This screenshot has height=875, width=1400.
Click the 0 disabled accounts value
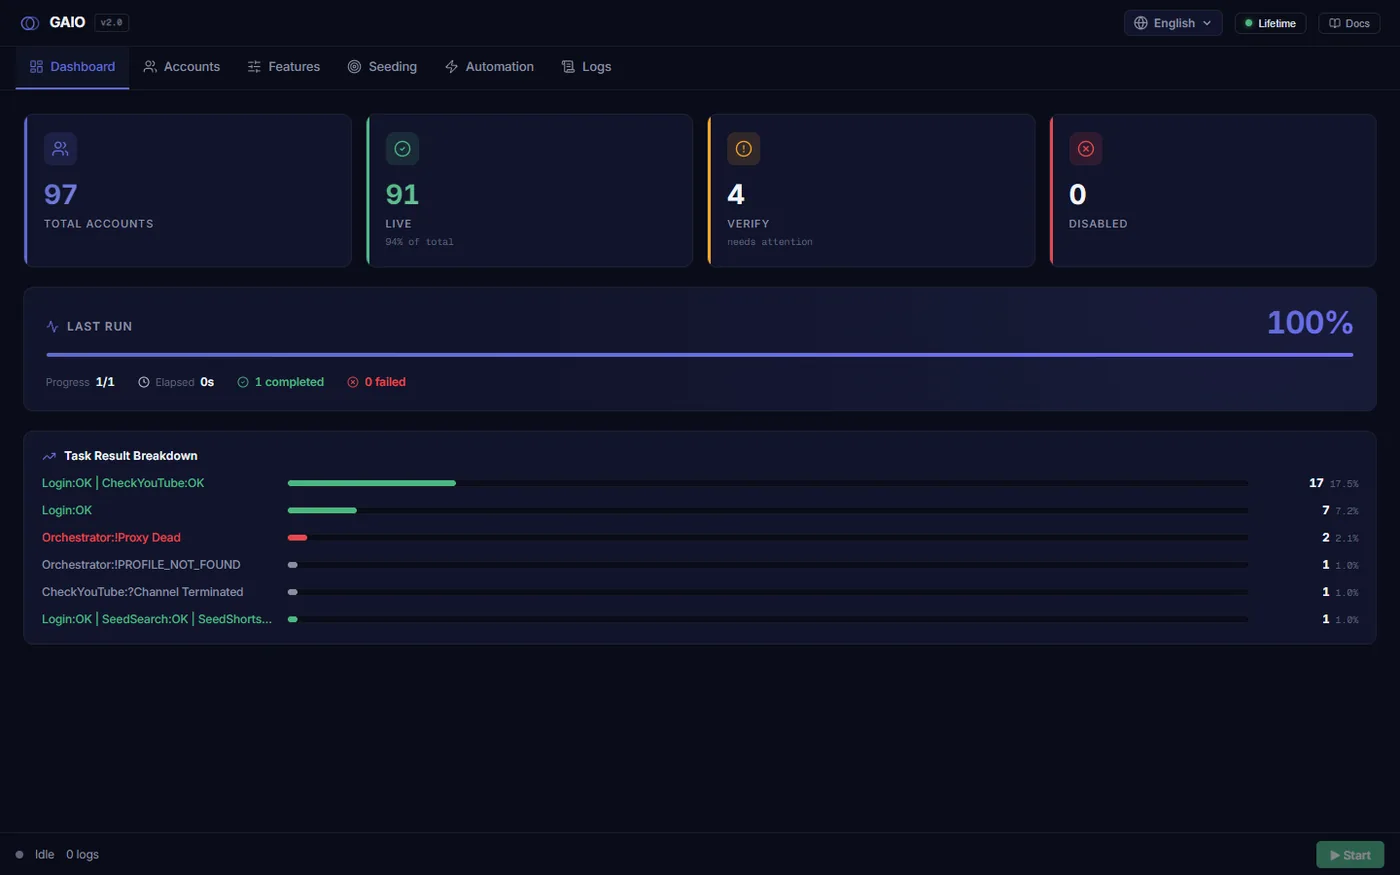pos(1077,194)
